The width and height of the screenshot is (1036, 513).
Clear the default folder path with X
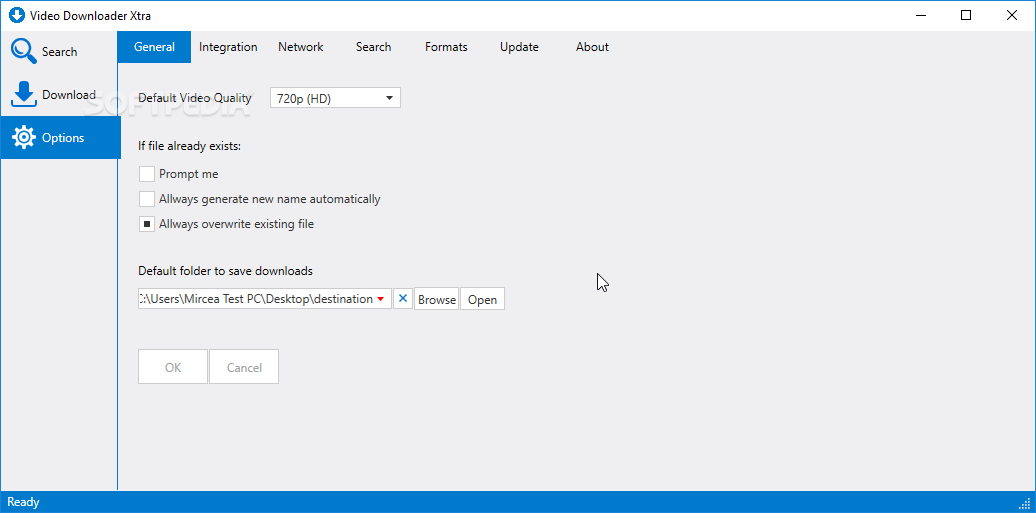click(402, 299)
